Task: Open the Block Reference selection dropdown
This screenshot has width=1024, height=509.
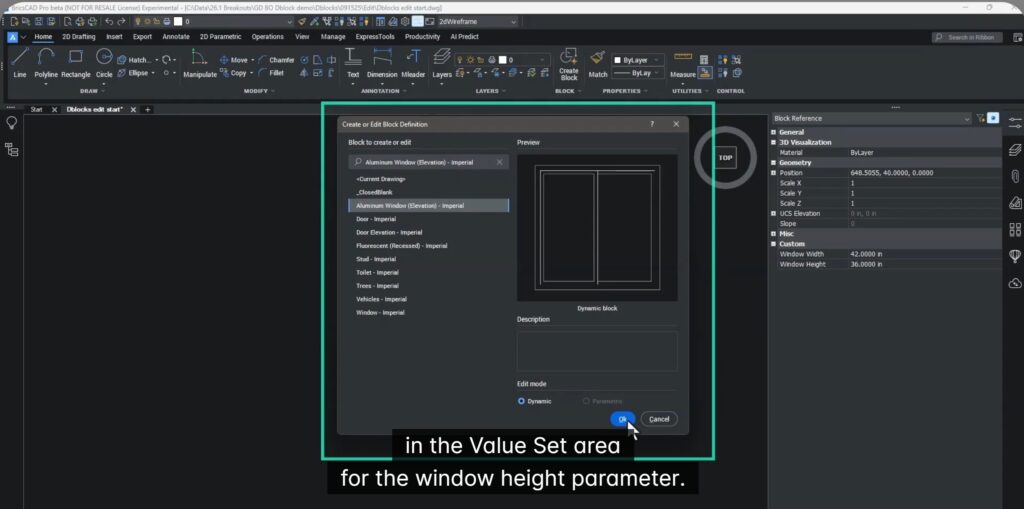Action: click(x=871, y=118)
